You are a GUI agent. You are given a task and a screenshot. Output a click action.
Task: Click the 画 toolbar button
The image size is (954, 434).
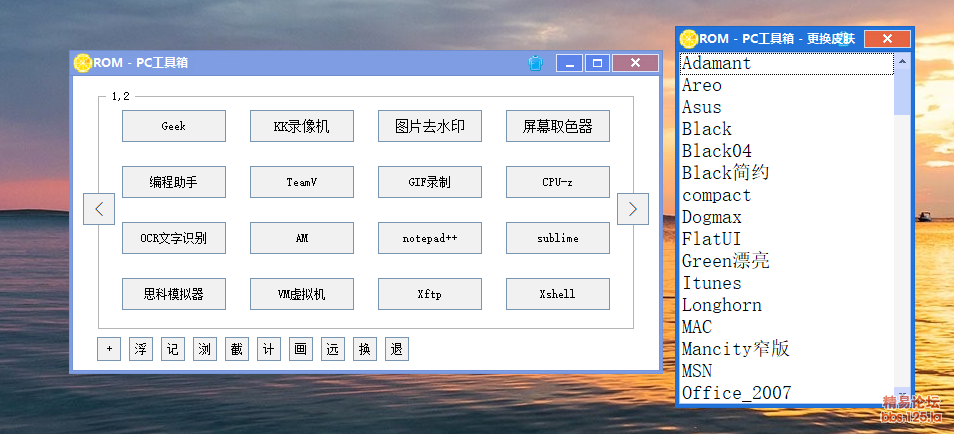(x=301, y=349)
